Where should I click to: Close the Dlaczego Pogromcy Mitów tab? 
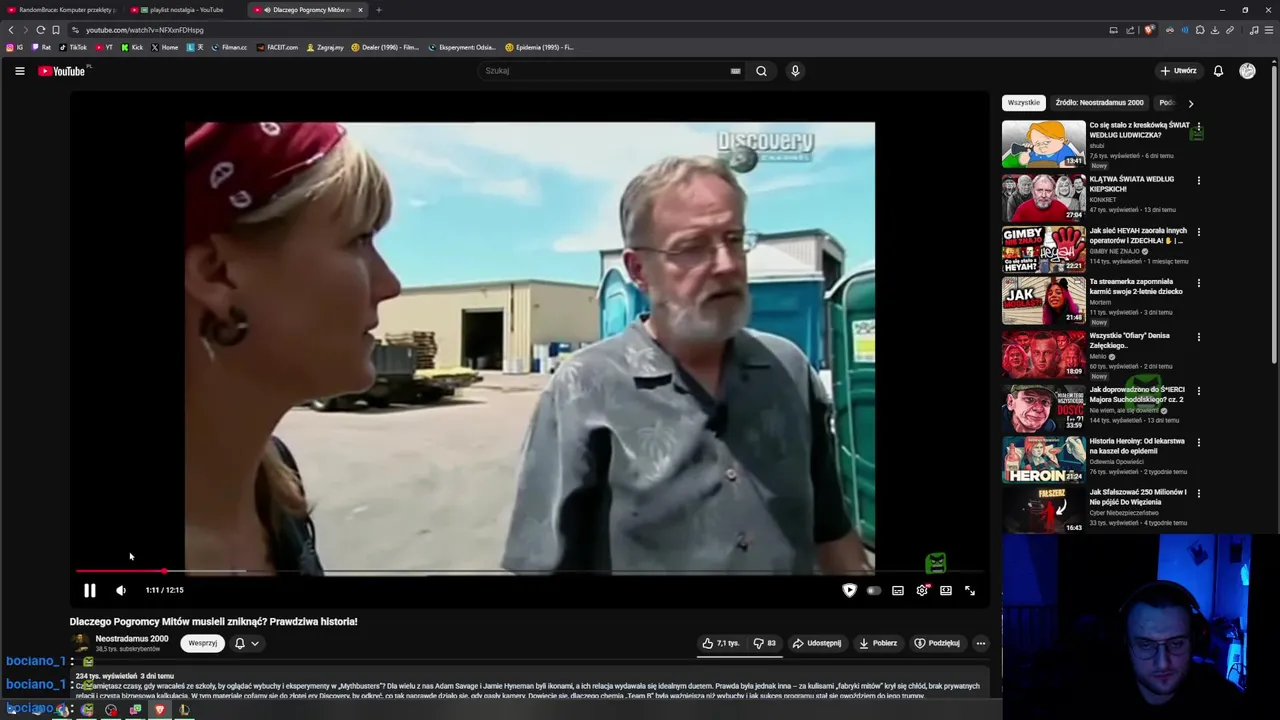[360, 10]
